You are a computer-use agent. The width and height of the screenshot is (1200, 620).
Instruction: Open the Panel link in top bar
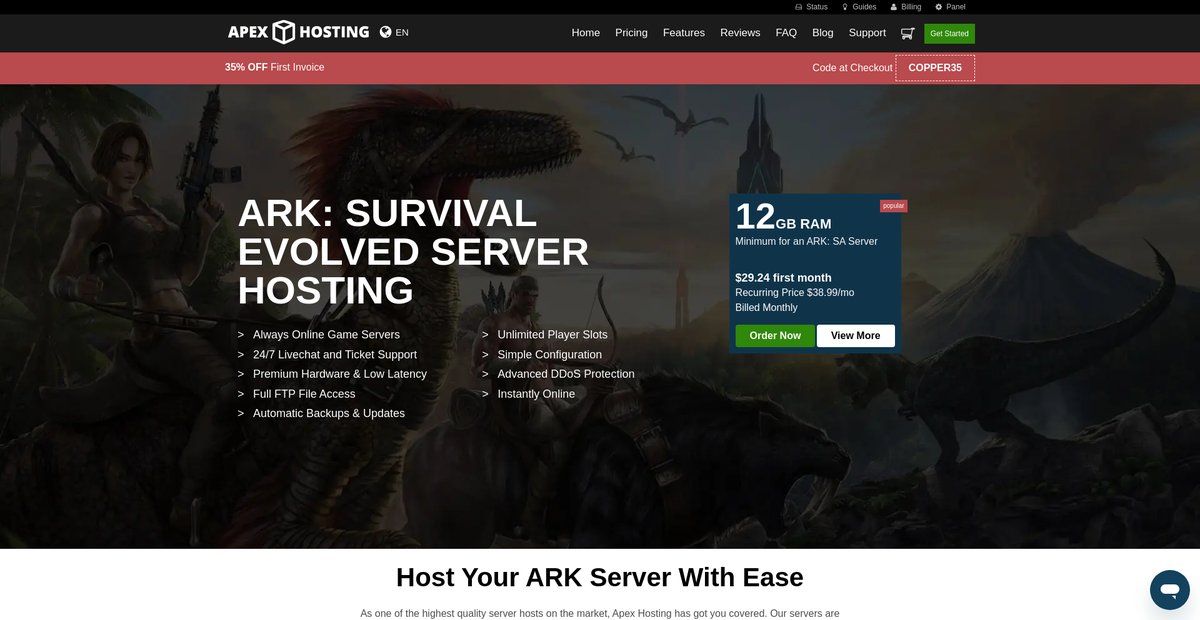(x=950, y=7)
